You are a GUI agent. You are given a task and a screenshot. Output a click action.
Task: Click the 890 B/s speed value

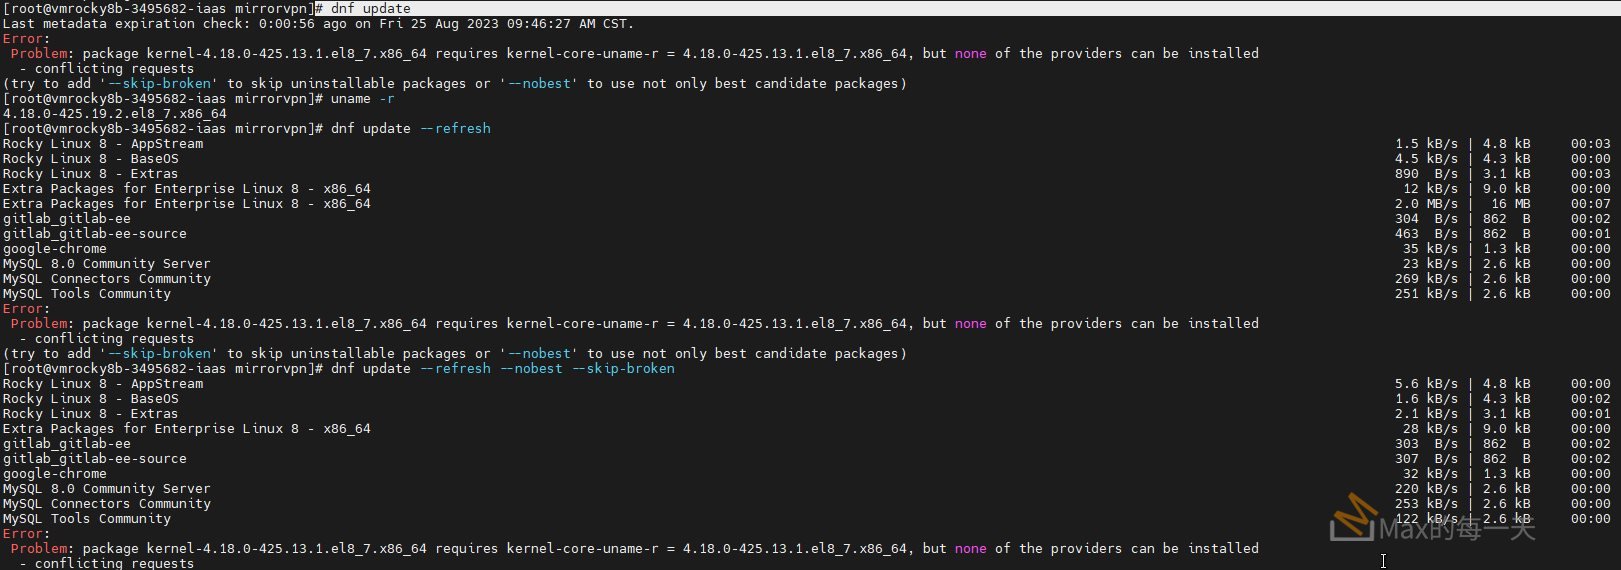coord(1426,174)
